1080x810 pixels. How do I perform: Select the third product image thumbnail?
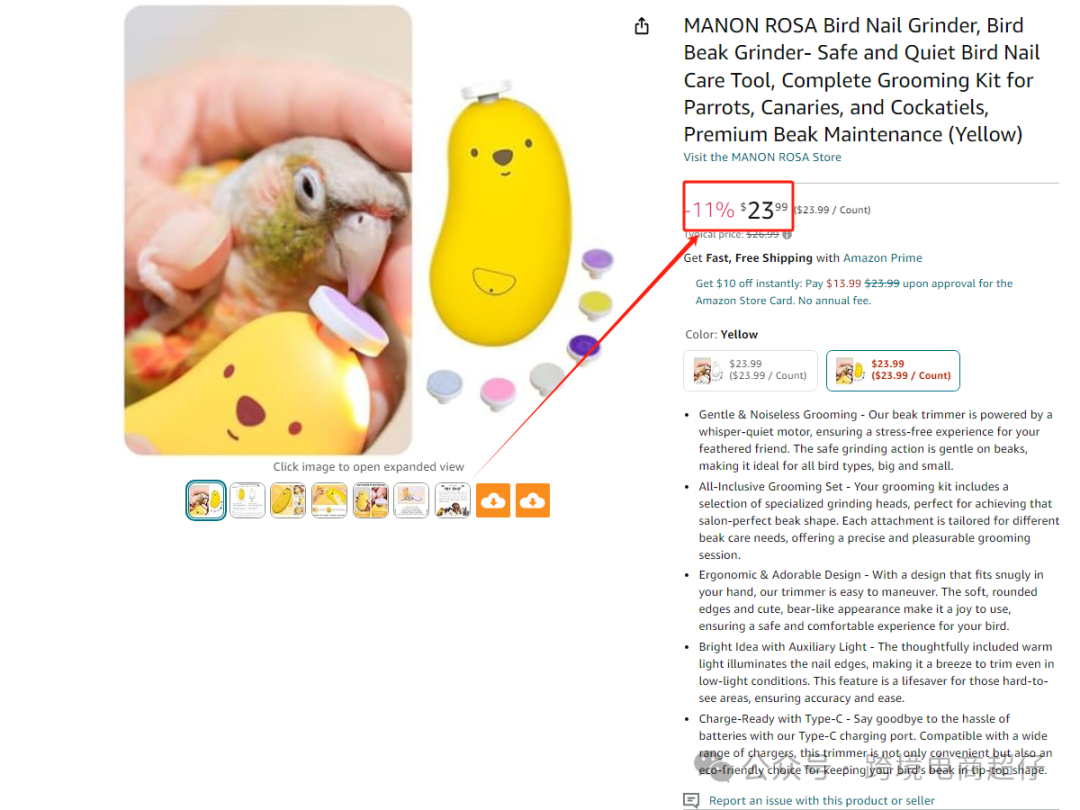pos(288,500)
